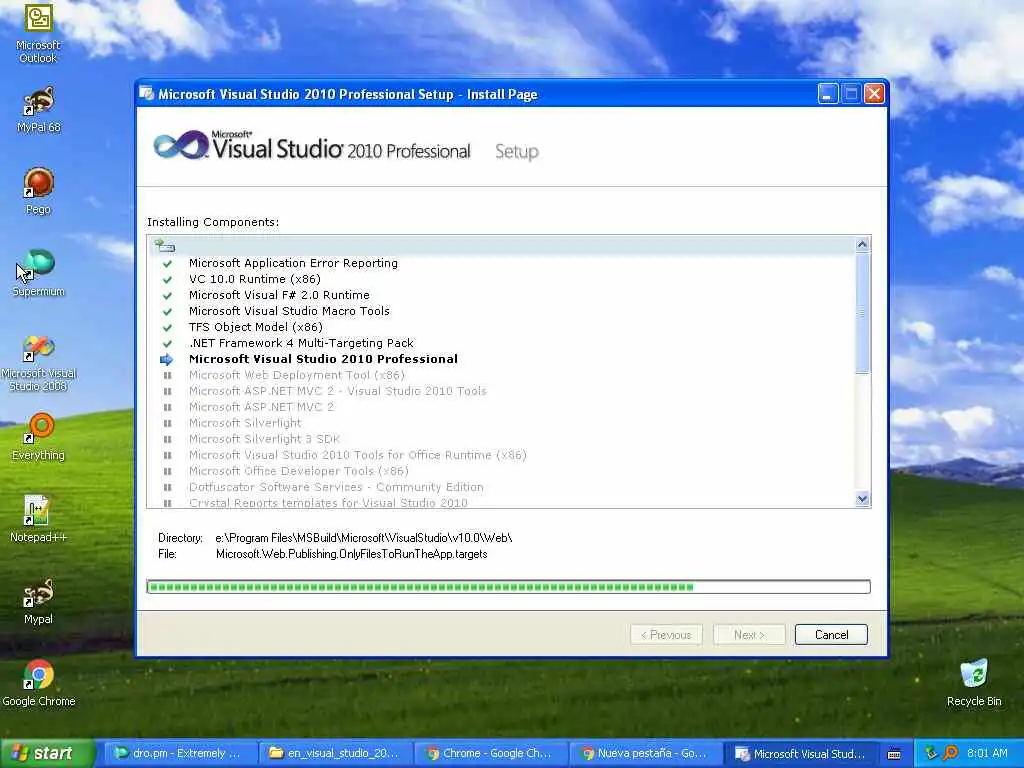Click the scroll down arrow of components list
The image size is (1024, 768).
tap(862, 499)
